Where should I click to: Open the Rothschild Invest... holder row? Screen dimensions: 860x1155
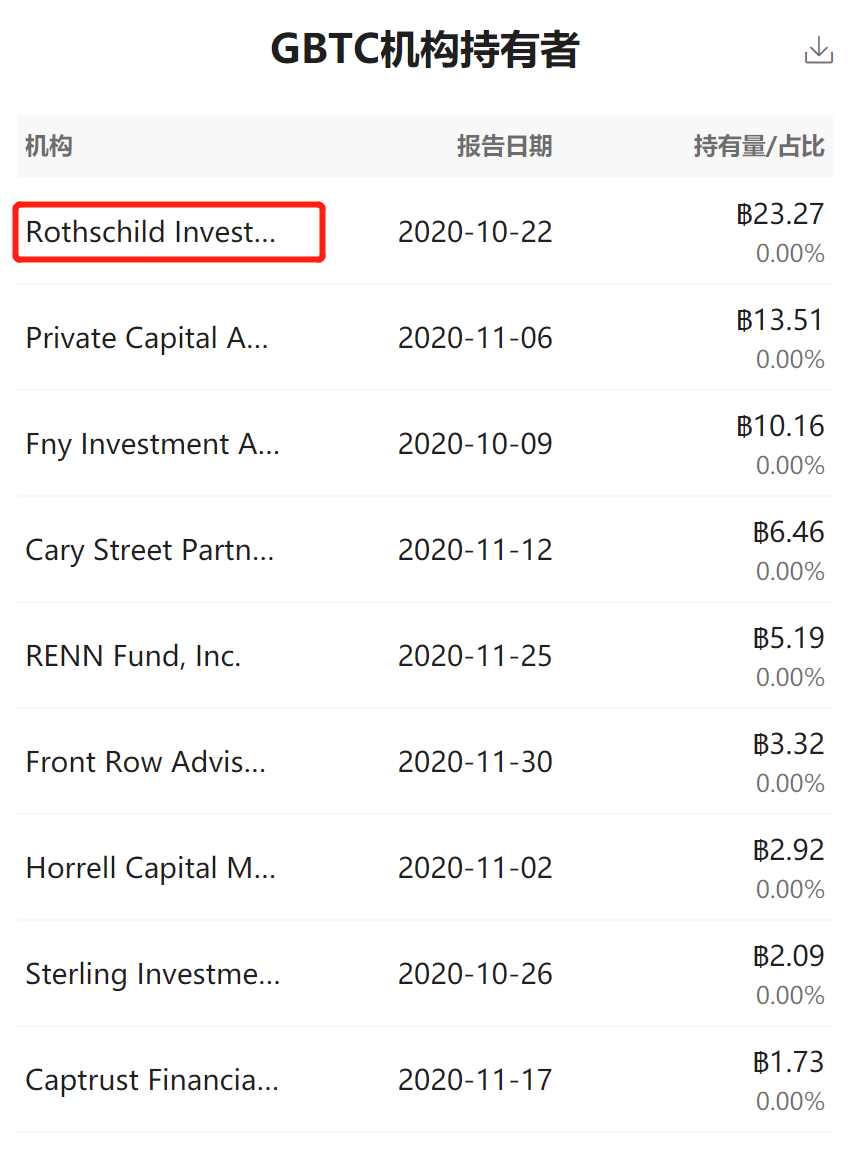(425, 232)
